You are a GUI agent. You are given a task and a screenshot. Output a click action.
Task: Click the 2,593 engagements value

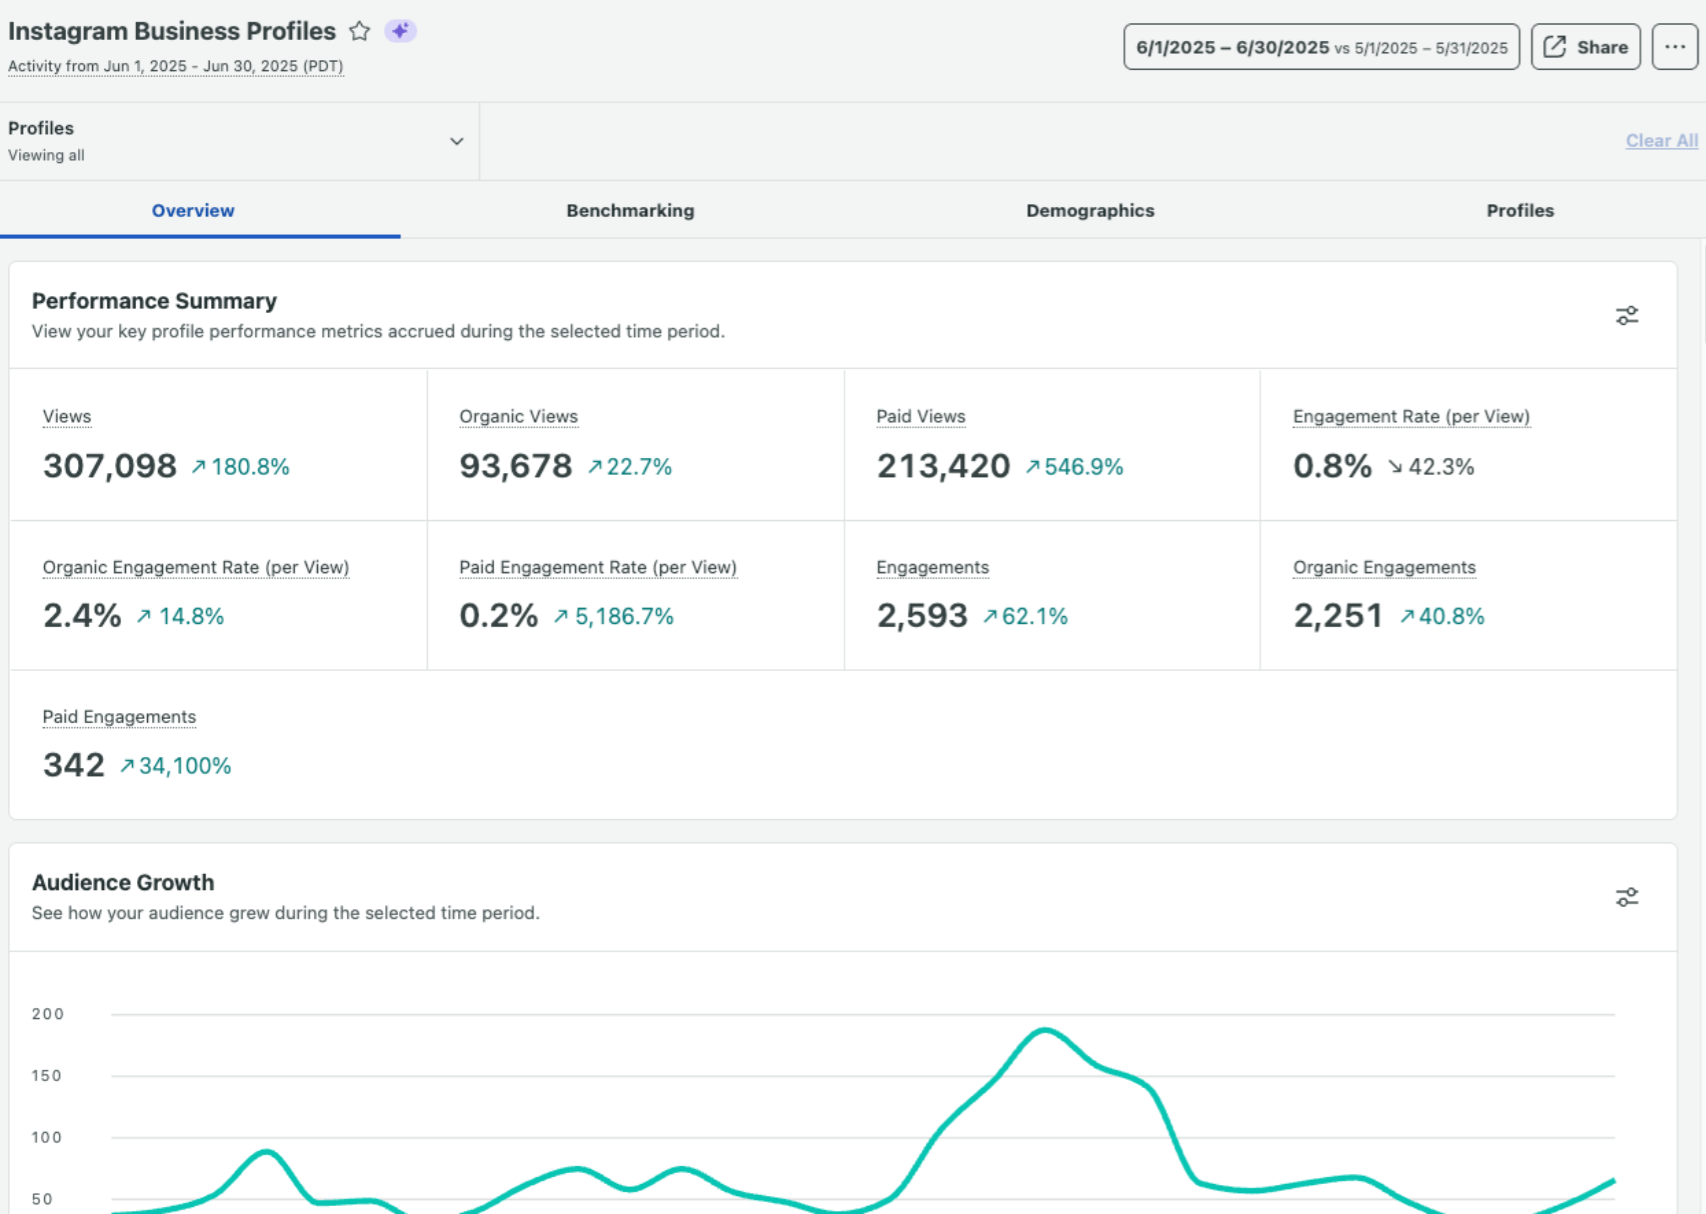(x=922, y=616)
